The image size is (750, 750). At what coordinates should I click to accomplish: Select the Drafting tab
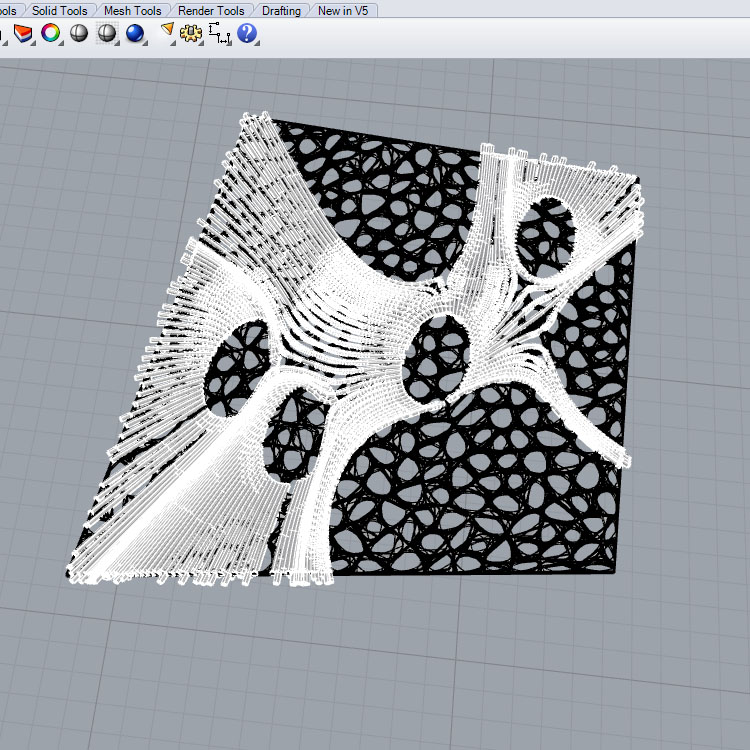pyautogui.click(x=281, y=10)
